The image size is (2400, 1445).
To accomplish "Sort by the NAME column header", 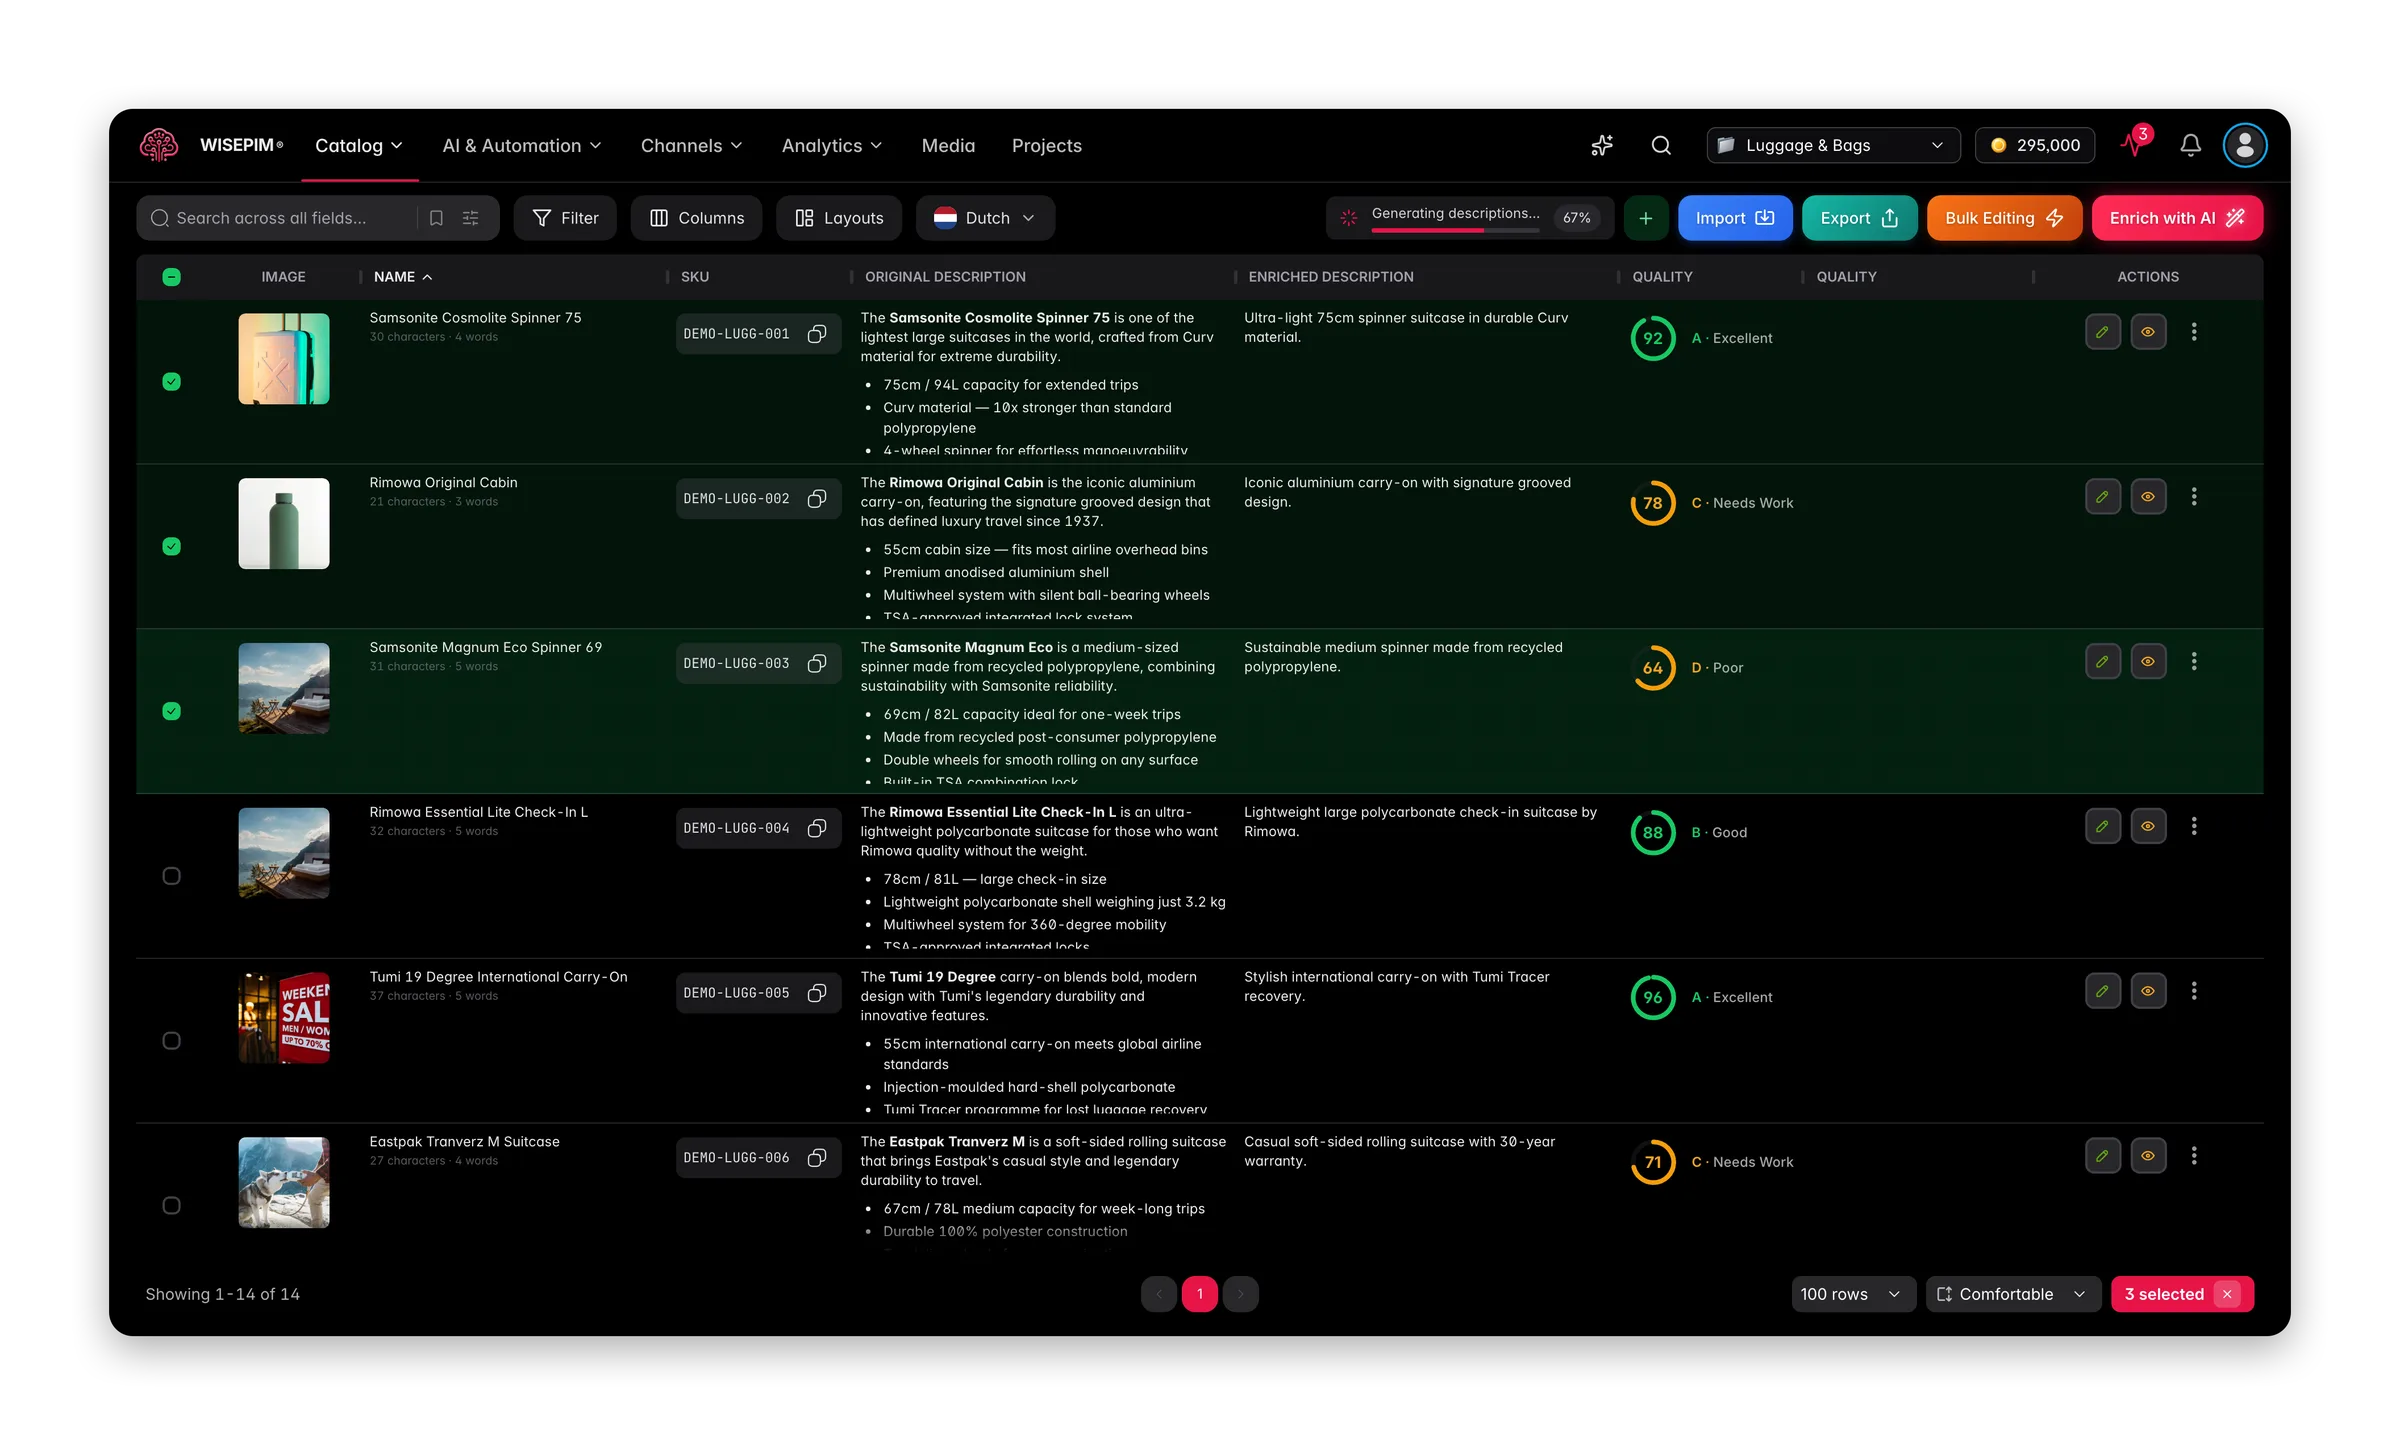I will click(x=403, y=277).
